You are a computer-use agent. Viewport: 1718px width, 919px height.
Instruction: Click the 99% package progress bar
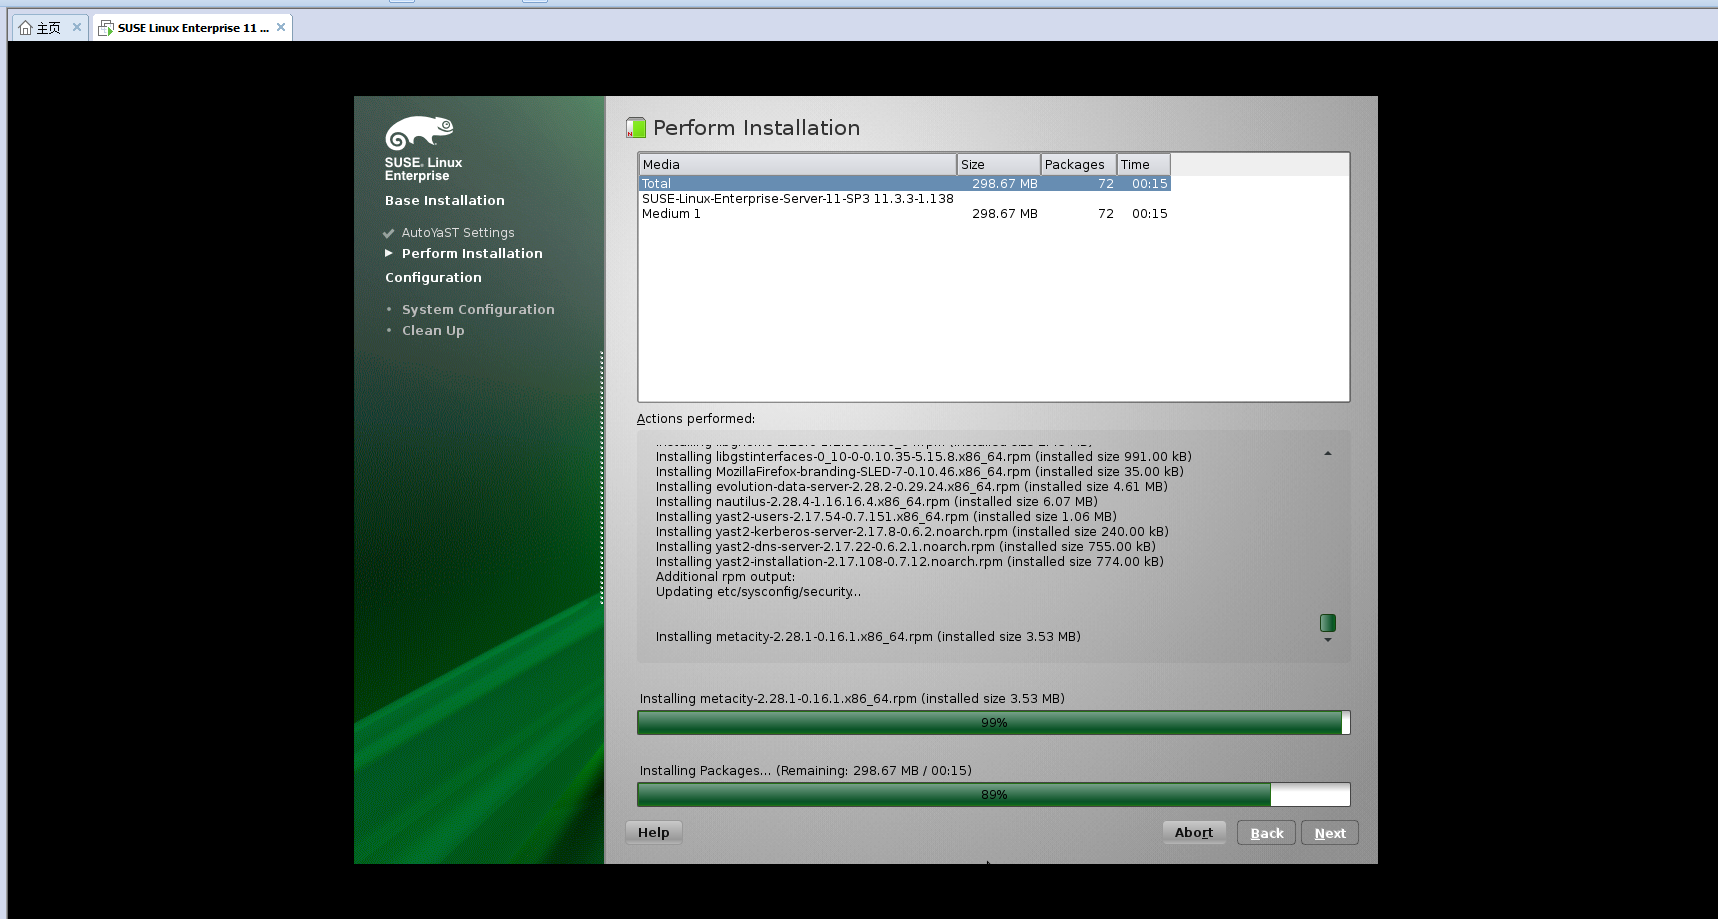point(994,723)
